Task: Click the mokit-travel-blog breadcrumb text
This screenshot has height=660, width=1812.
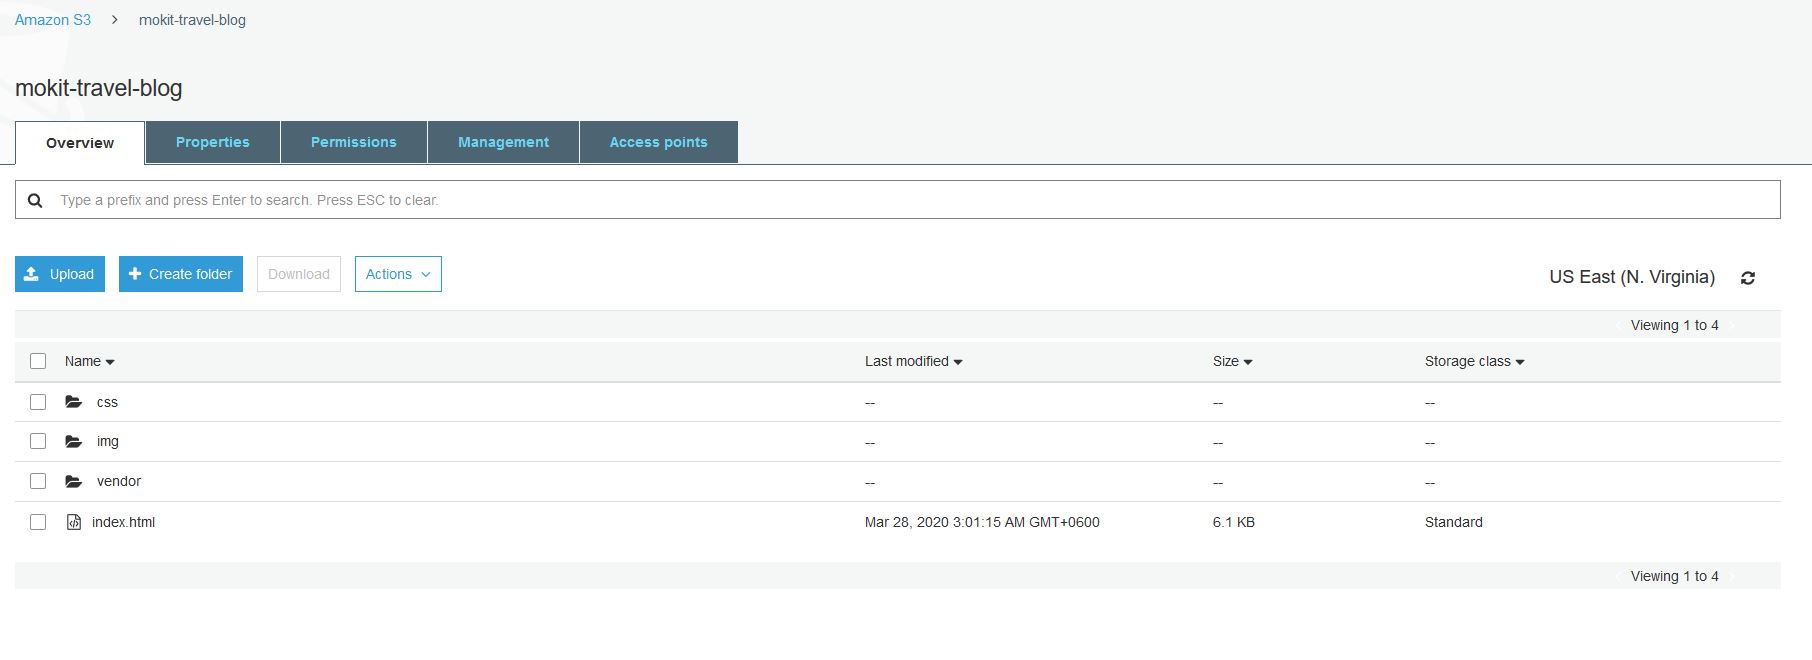Action: (x=192, y=20)
